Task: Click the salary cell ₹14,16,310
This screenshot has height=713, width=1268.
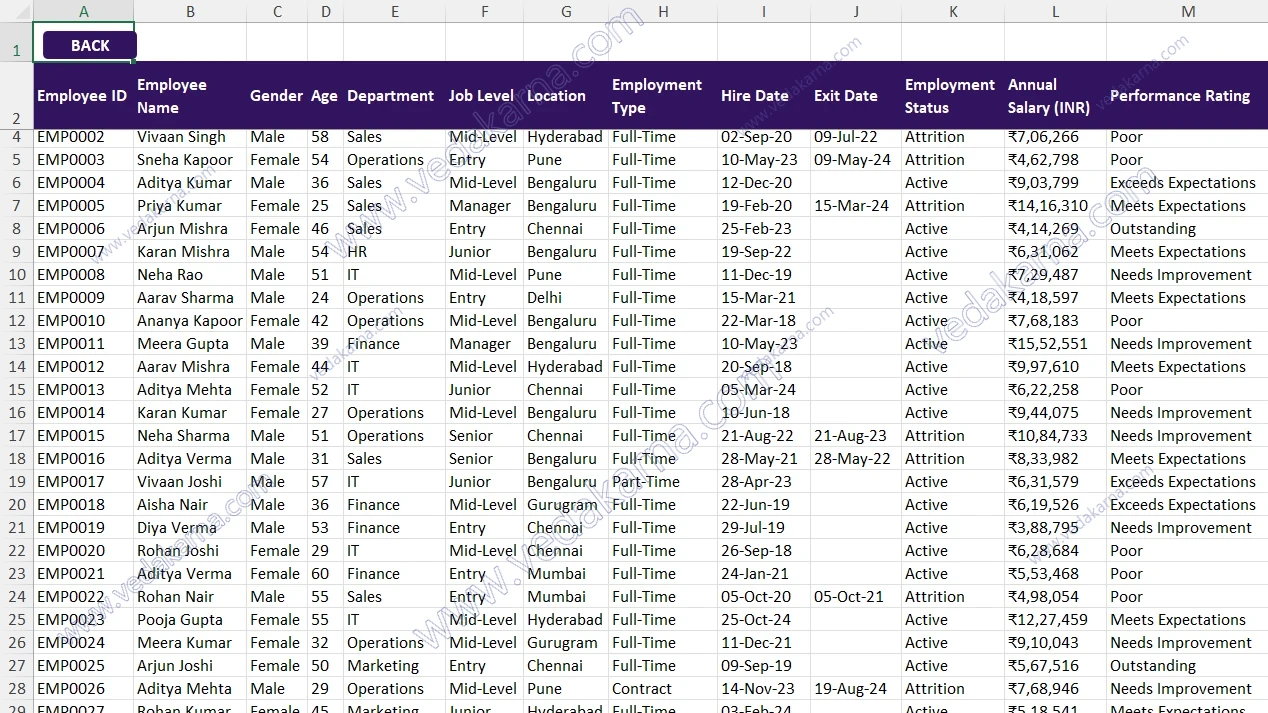Action: point(1056,206)
